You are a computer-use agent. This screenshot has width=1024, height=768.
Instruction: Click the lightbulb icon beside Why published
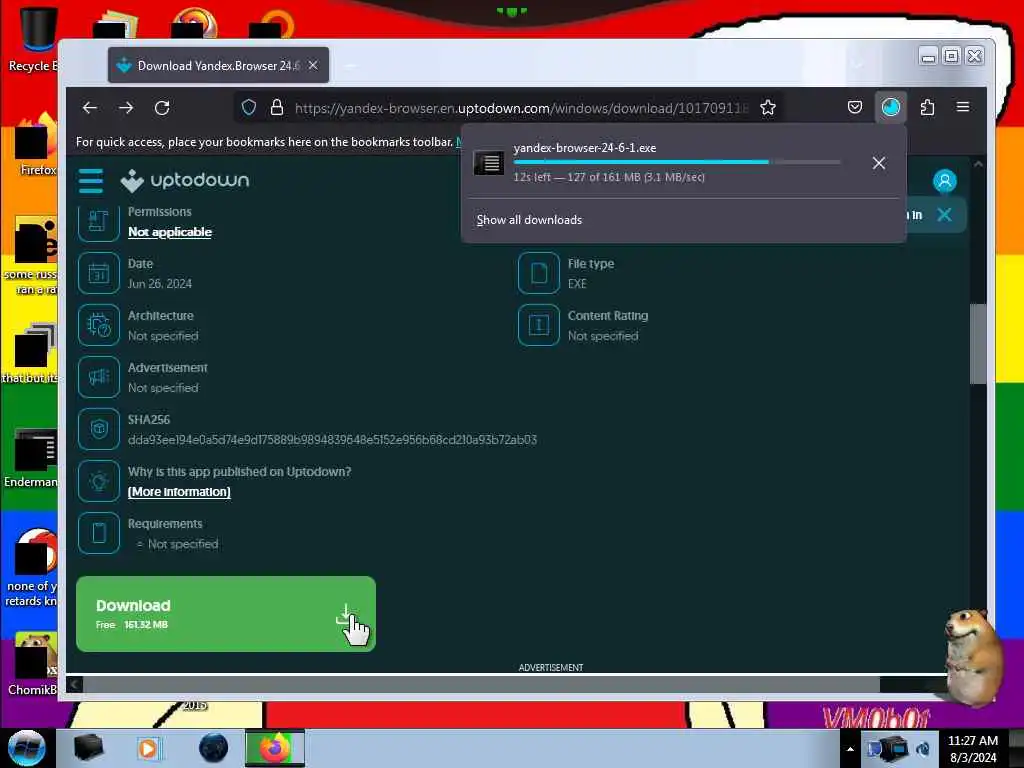[99, 481]
